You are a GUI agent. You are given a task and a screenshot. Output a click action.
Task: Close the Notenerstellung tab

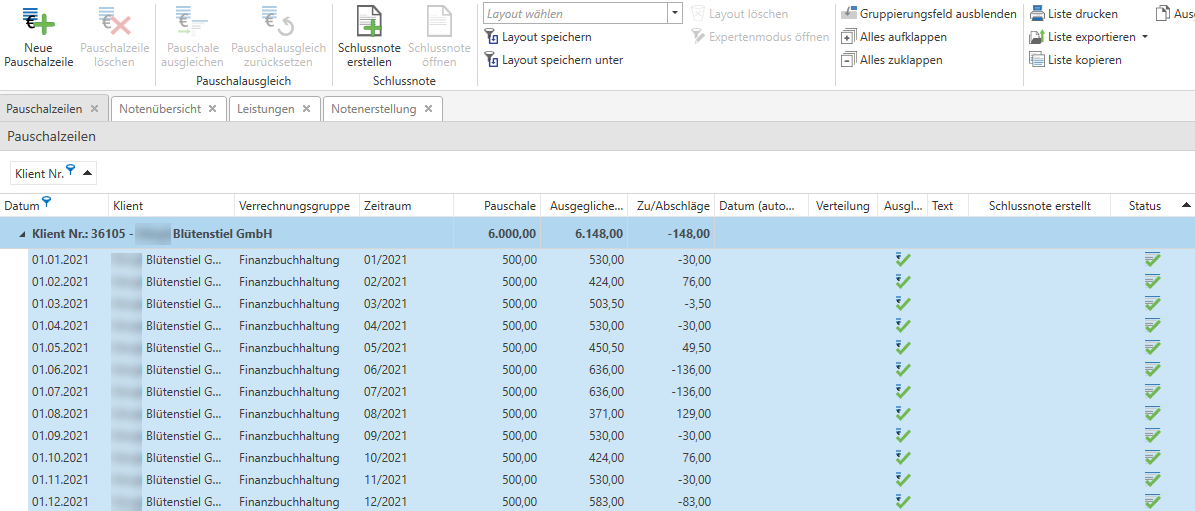pos(429,109)
